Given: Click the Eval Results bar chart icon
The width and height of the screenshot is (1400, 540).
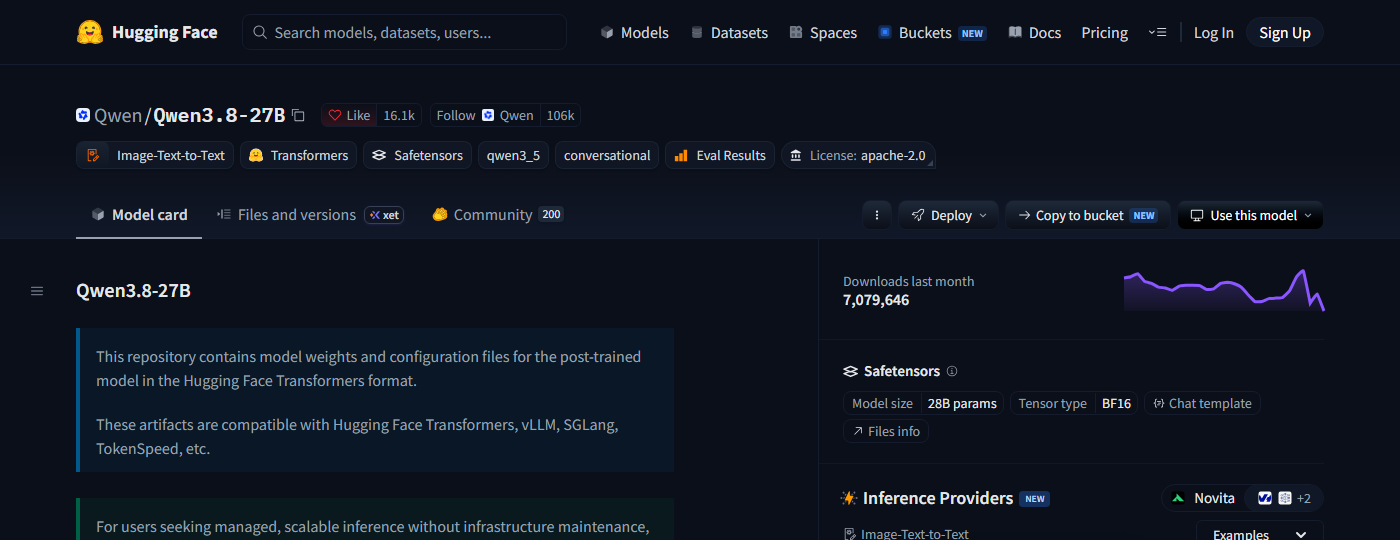Looking at the screenshot, I should pos(681,155).
